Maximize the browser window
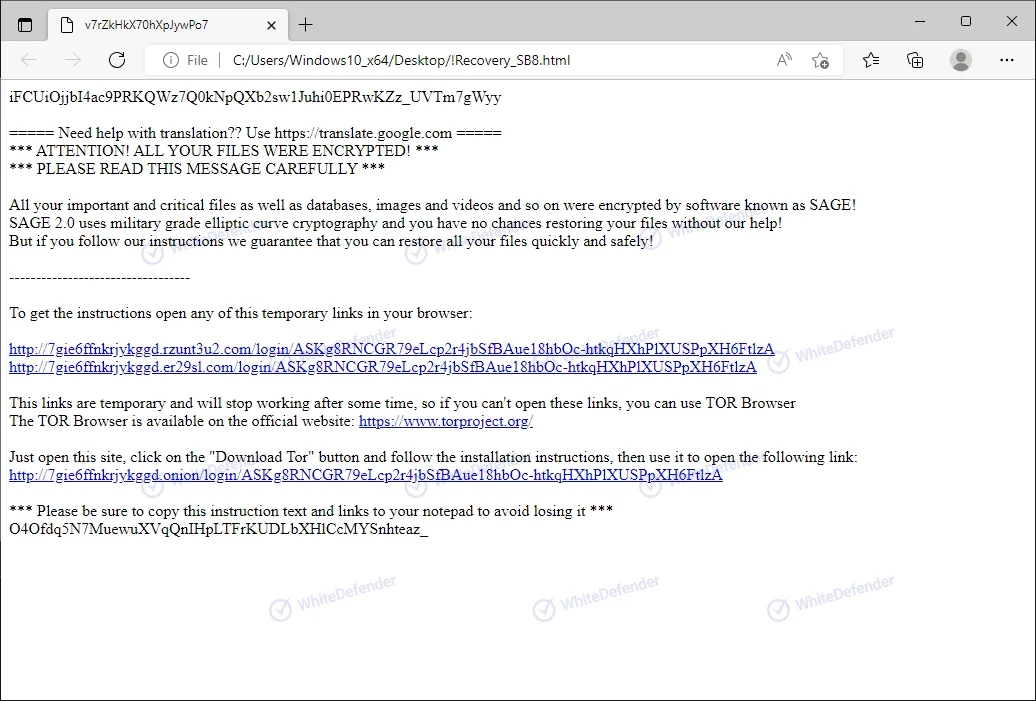1036x701 pixels. (965, 22)
